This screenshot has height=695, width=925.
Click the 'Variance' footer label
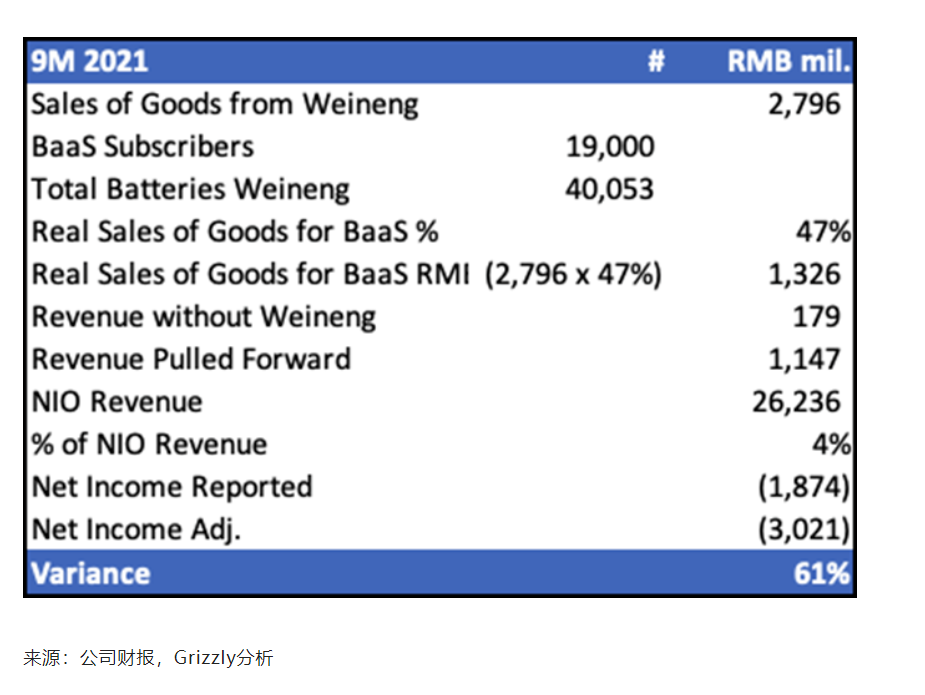pyautogui.click(x=91, y=573)
